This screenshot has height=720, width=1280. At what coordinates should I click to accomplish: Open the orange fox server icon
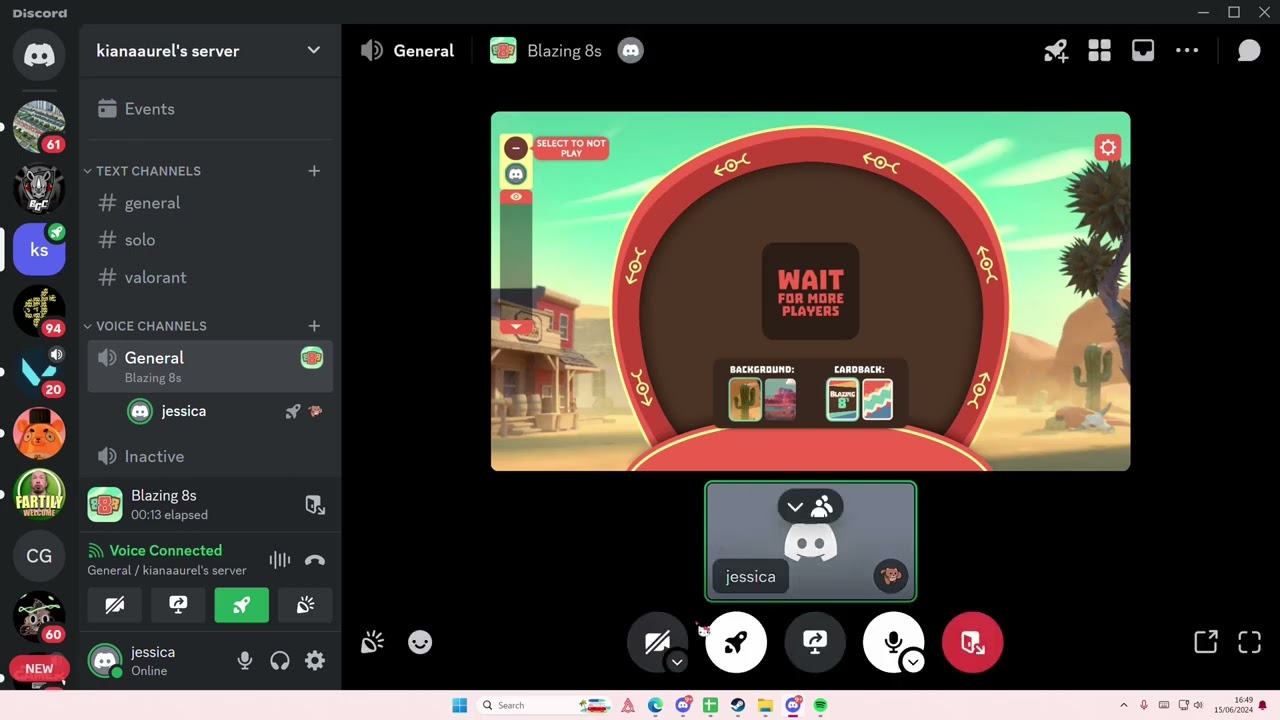39,434
